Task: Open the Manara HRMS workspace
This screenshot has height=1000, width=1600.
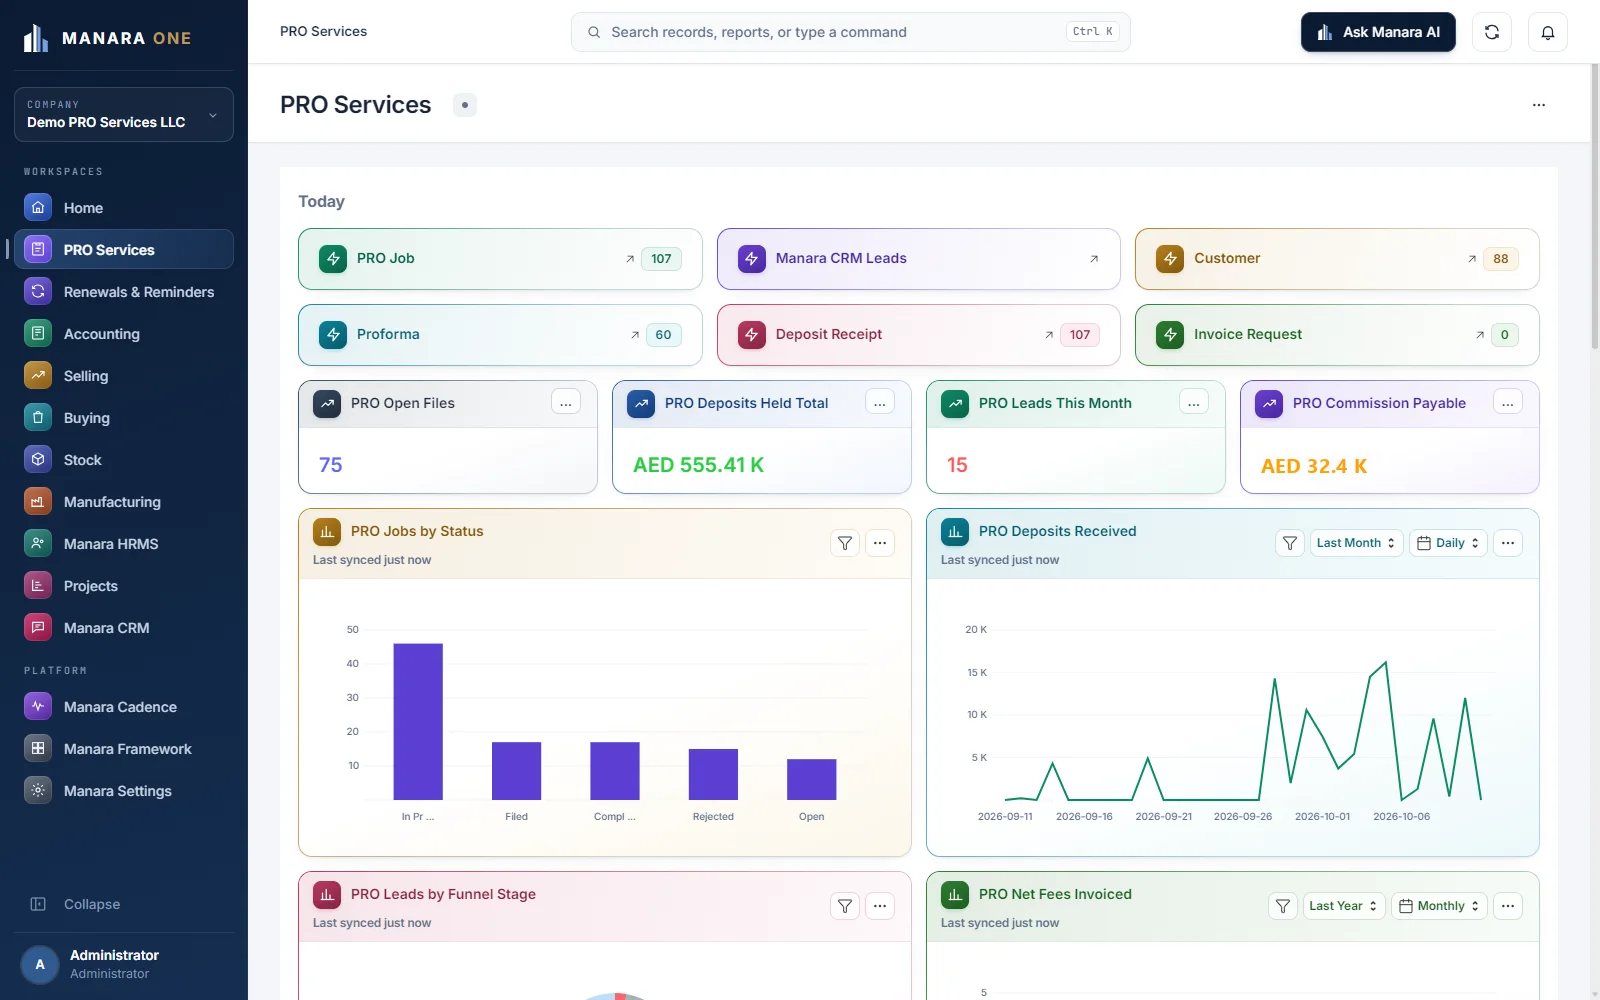Action: [124, 544]
